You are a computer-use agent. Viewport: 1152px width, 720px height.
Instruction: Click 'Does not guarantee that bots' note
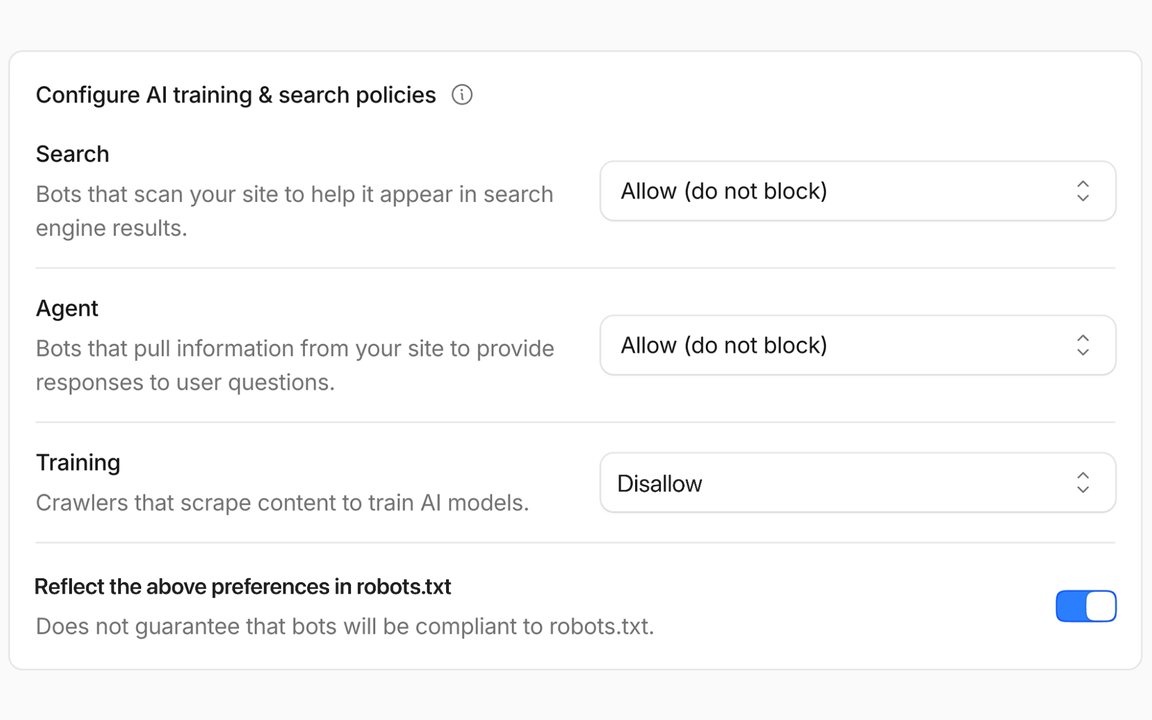tap(345, 626)
